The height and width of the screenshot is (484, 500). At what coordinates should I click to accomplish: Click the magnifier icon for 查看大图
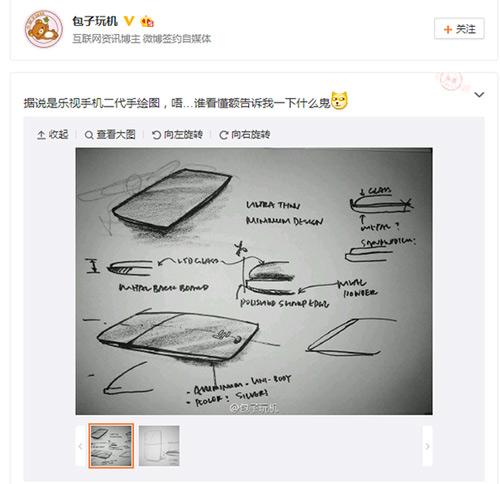coord(89,135)
